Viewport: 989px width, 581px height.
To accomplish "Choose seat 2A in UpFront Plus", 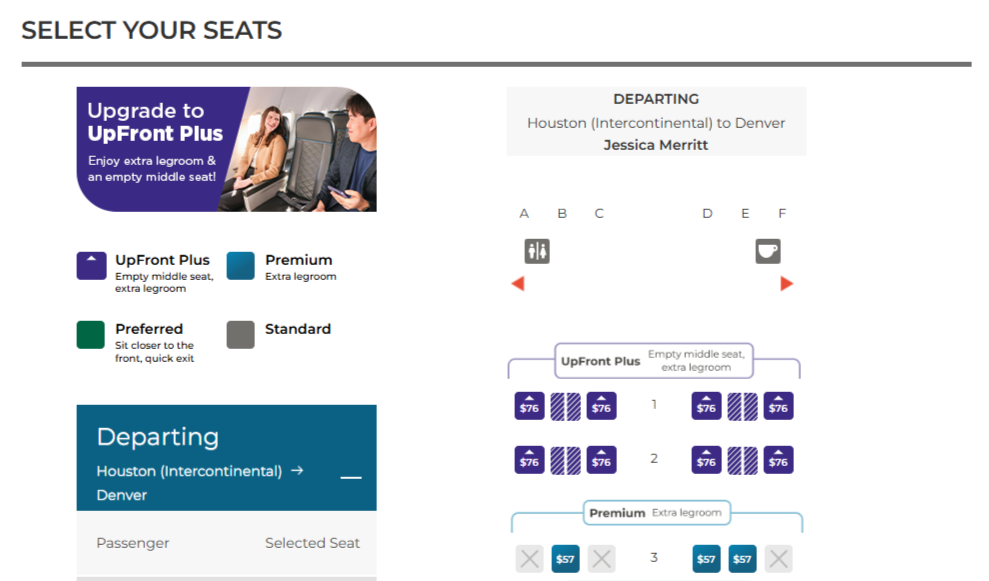I will [x=529, y=460].
